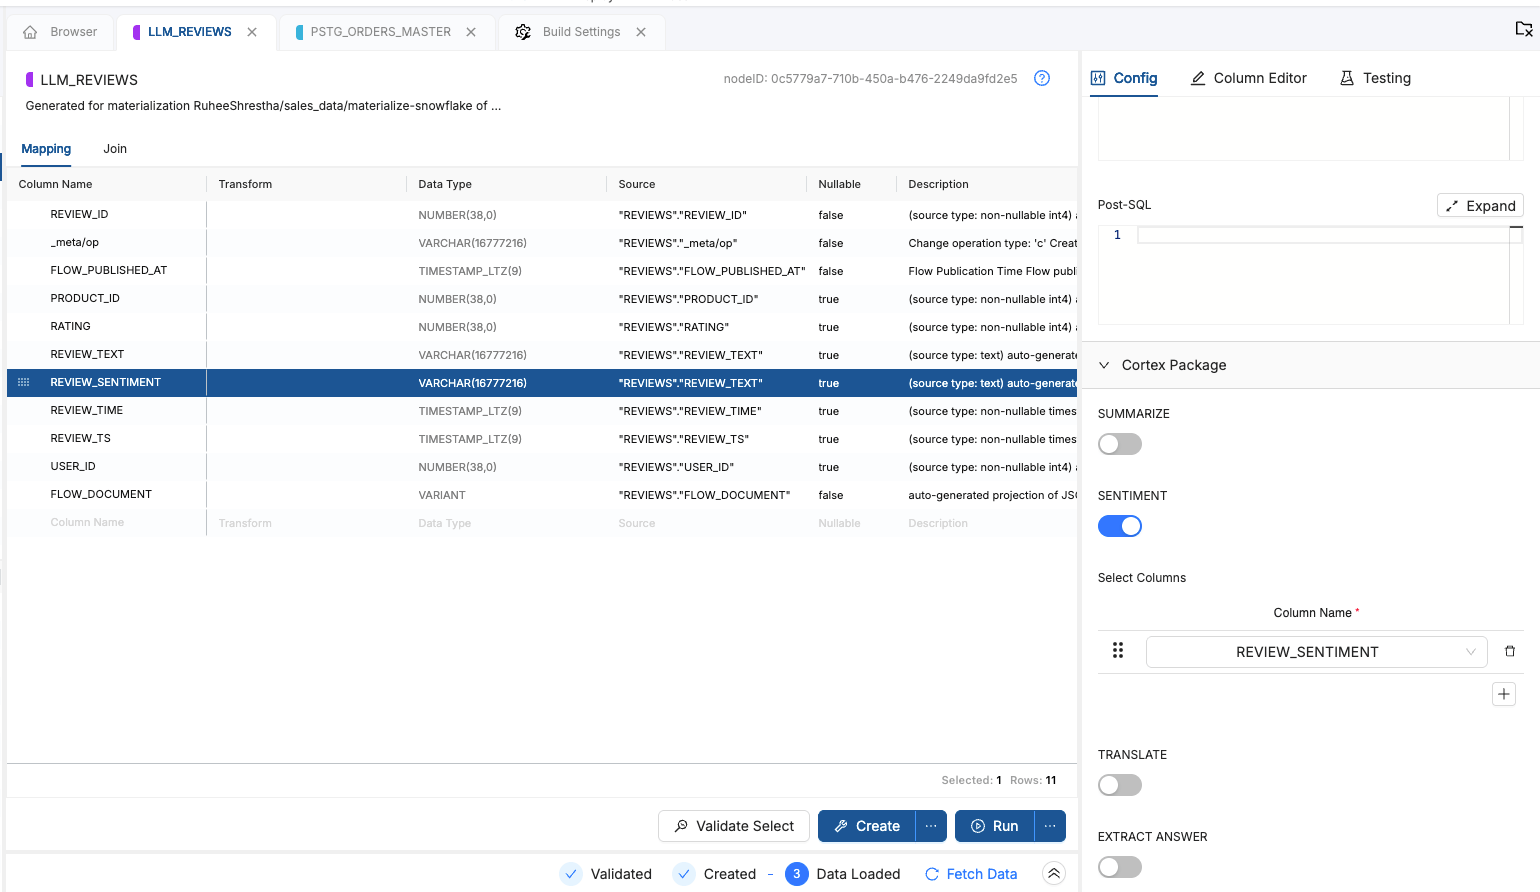The height and width of the screenshot is (892, 1540).
Task: Grab the drag handle on the REVIEW_SENTIMENT row
Action: tap(21, 382)
